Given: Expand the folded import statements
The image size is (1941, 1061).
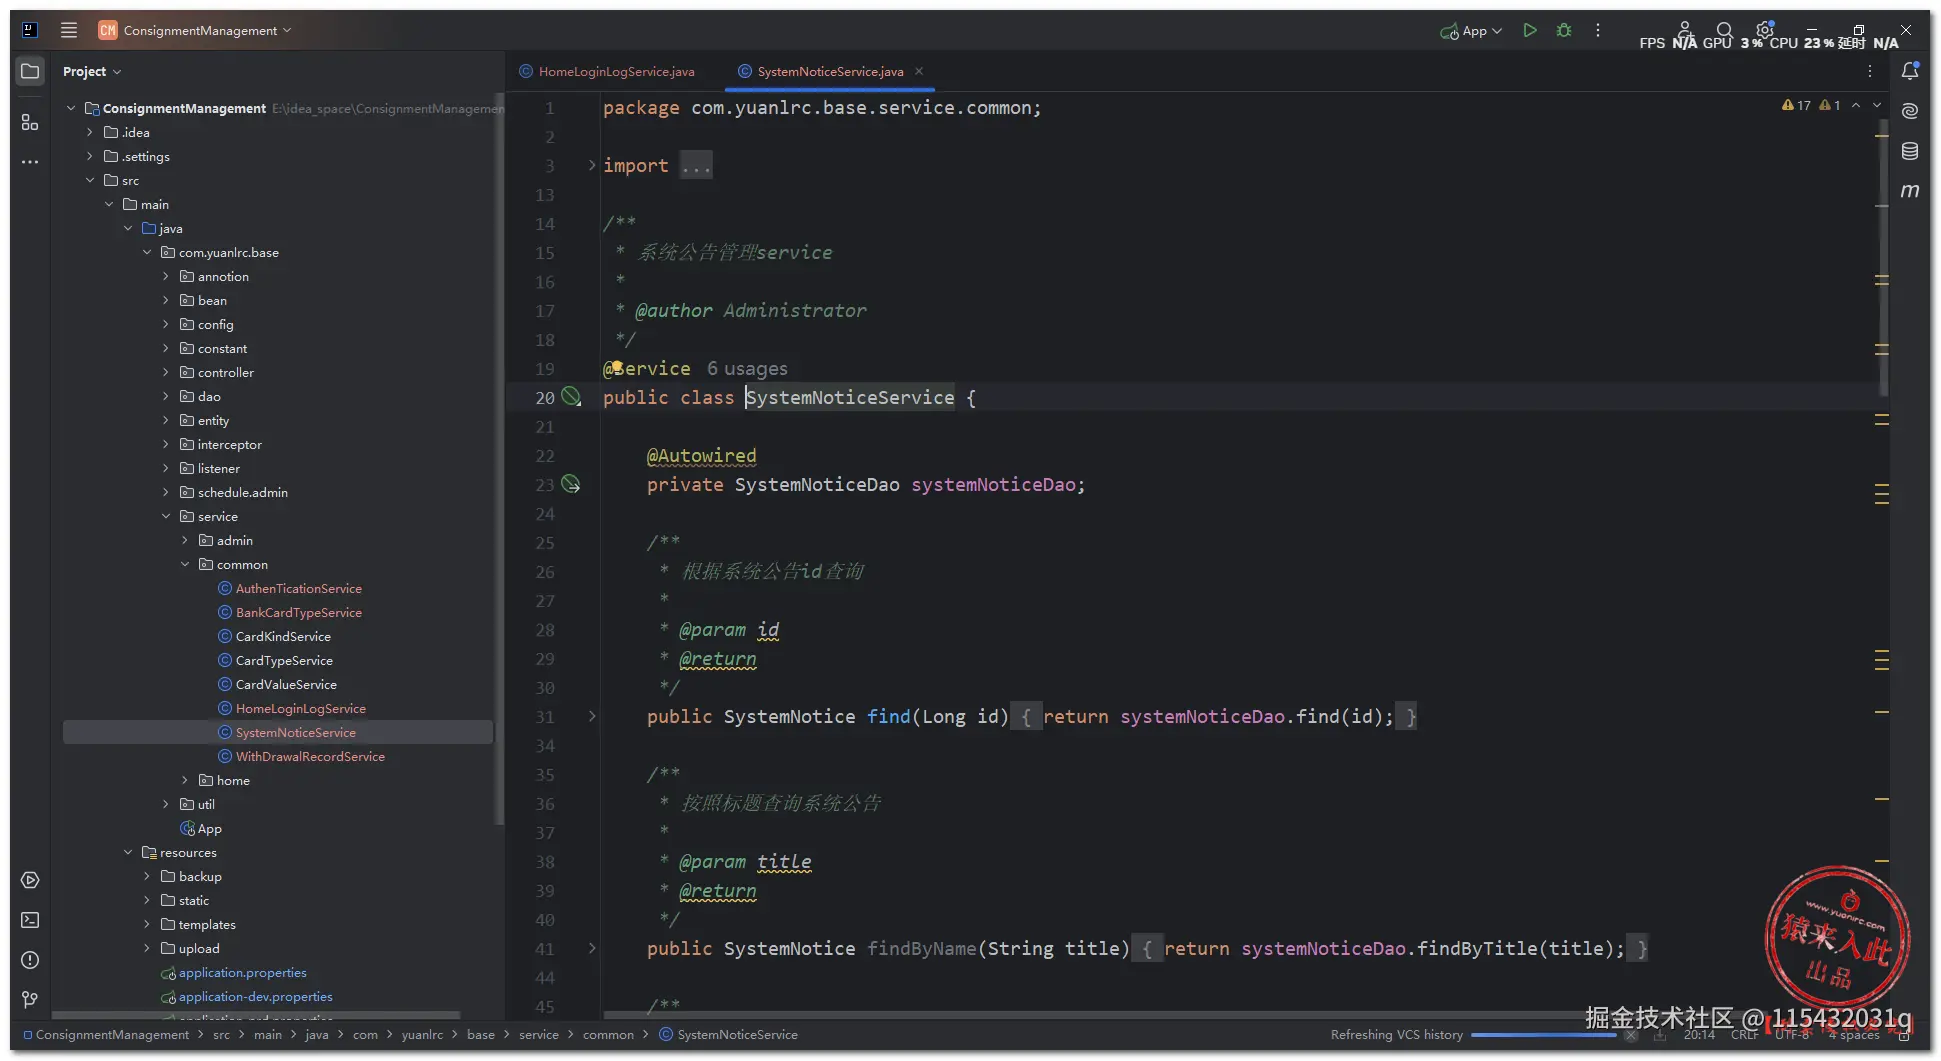Looking at the screenshot, I should [x=592, y=166].
